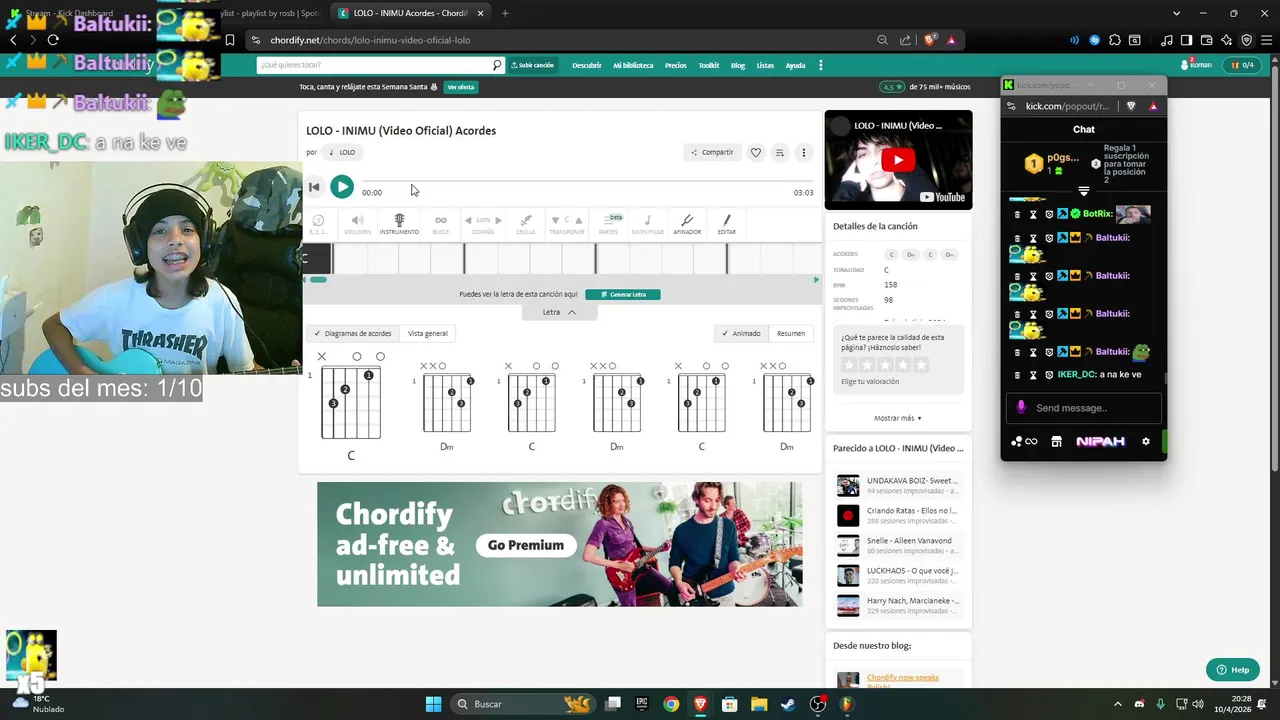Open the song's three-dot more options menu
The height and width of the screenshot is (720, 1280).
(803, 153)
